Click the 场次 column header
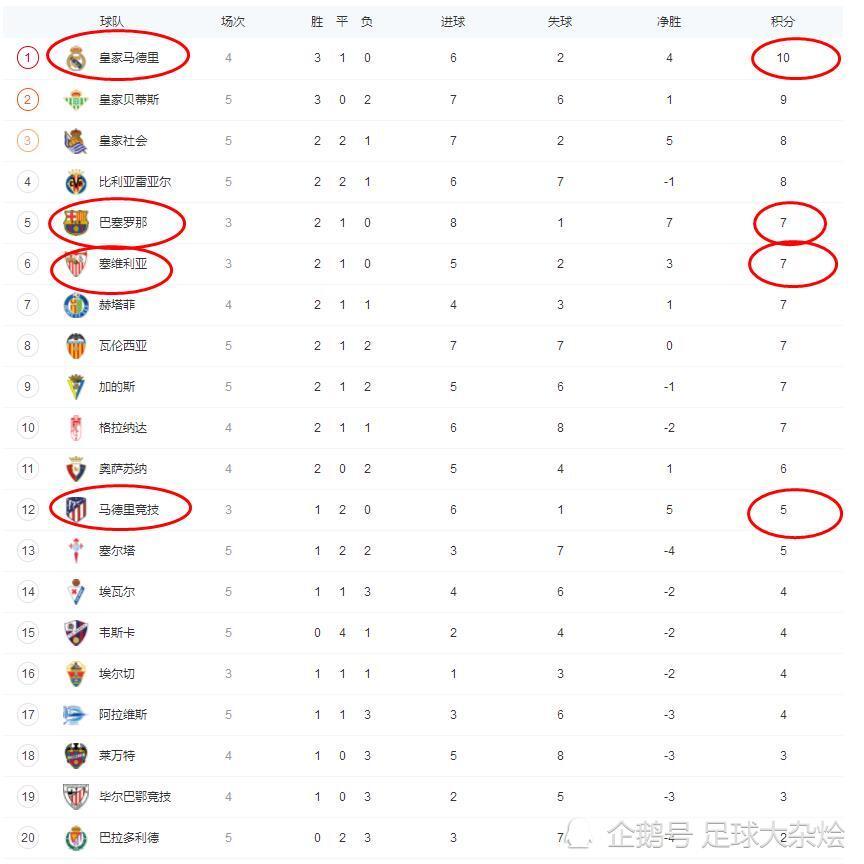The image size is (864, 864). (233, 22)
